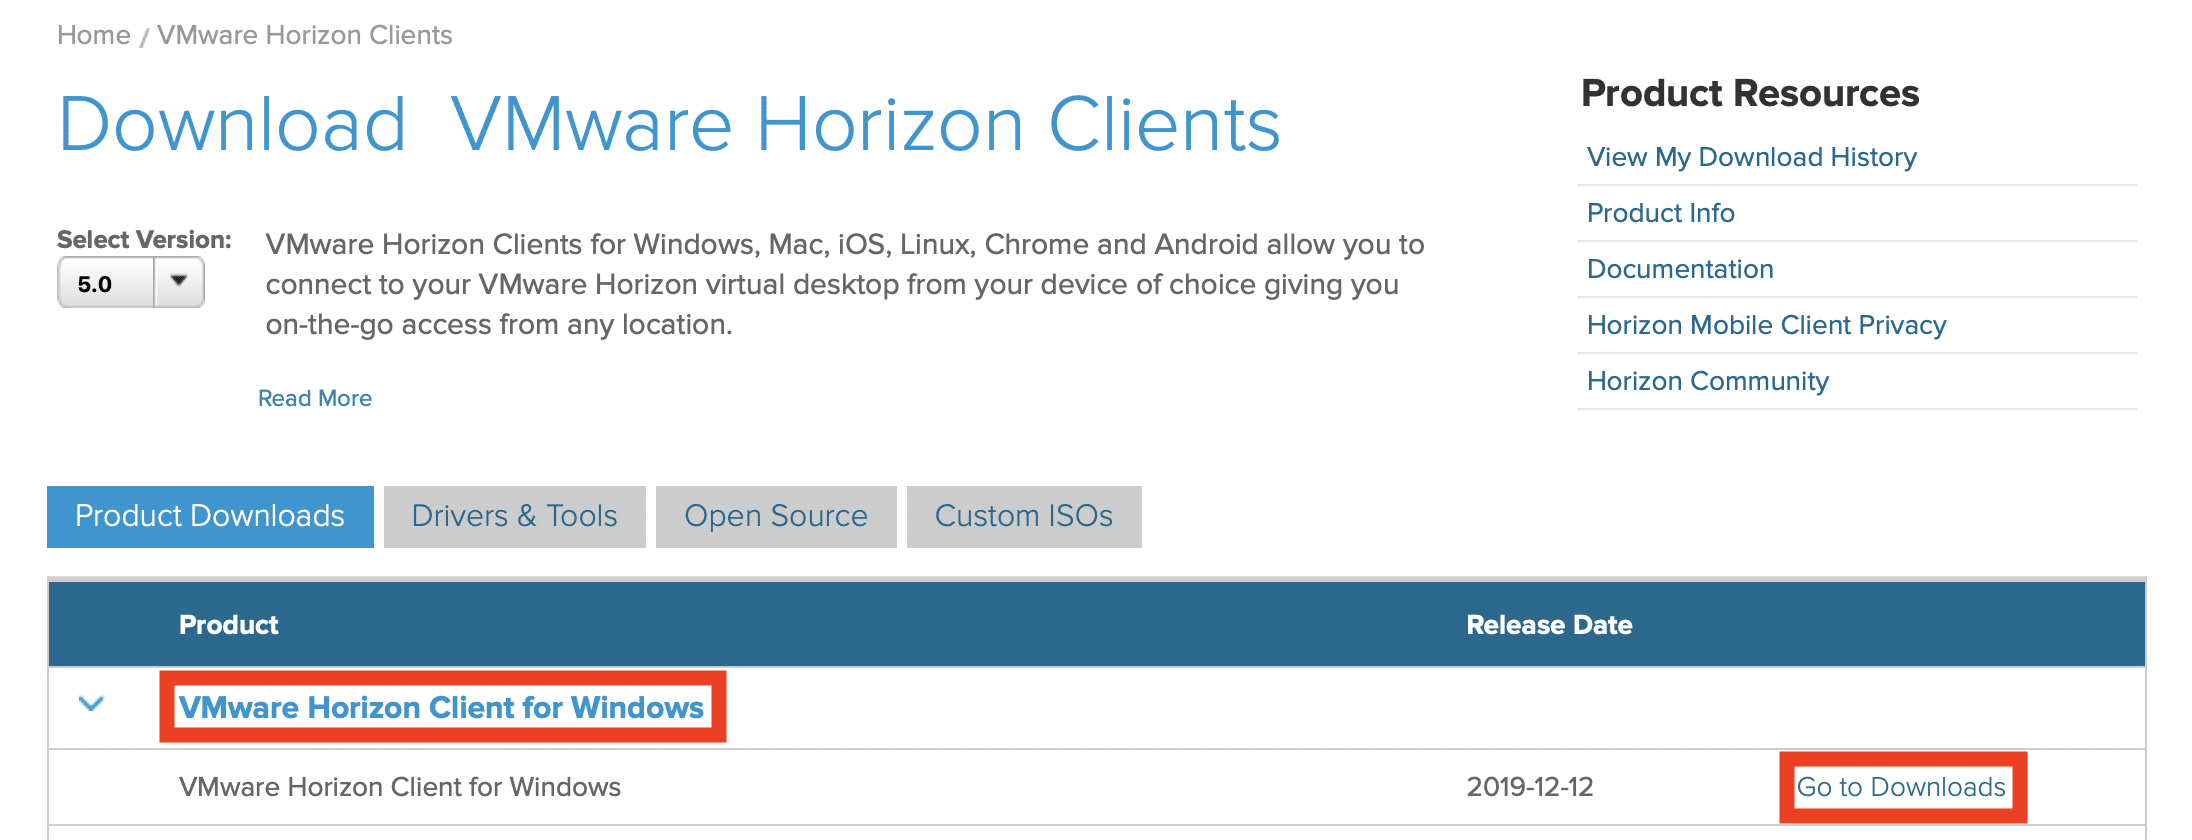Click the Product column header
The image size is (2192, 840).
(228, 625)
